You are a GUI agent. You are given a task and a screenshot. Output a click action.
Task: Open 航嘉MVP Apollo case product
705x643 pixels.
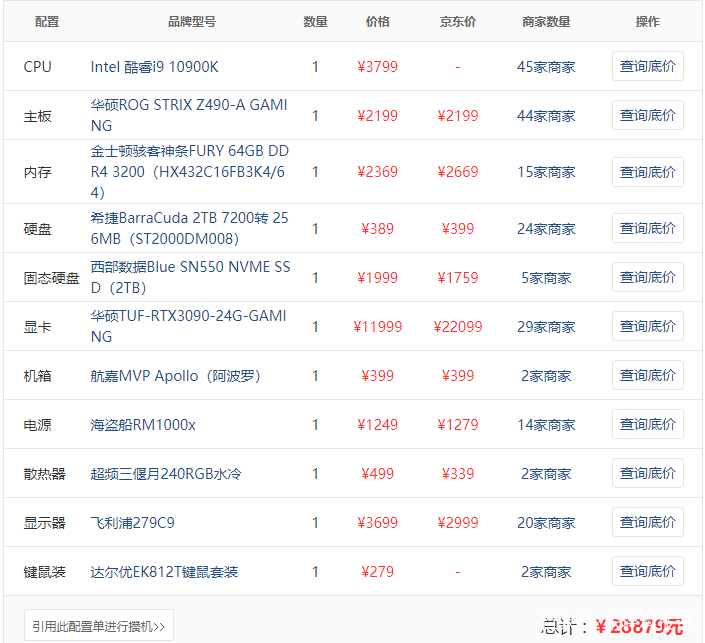click(175, 375)
